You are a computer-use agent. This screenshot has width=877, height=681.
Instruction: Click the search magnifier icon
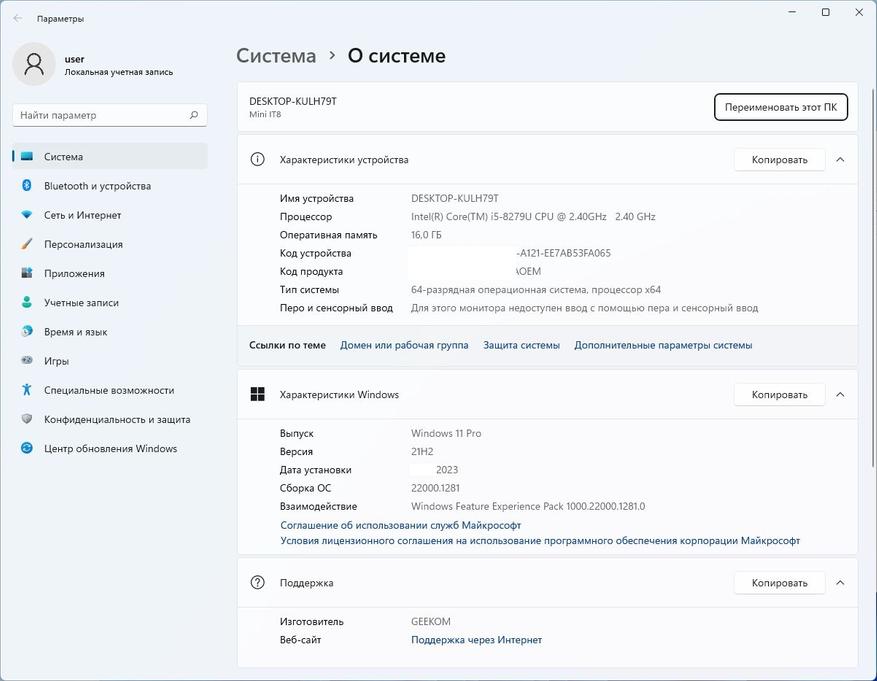click(194, 115)
